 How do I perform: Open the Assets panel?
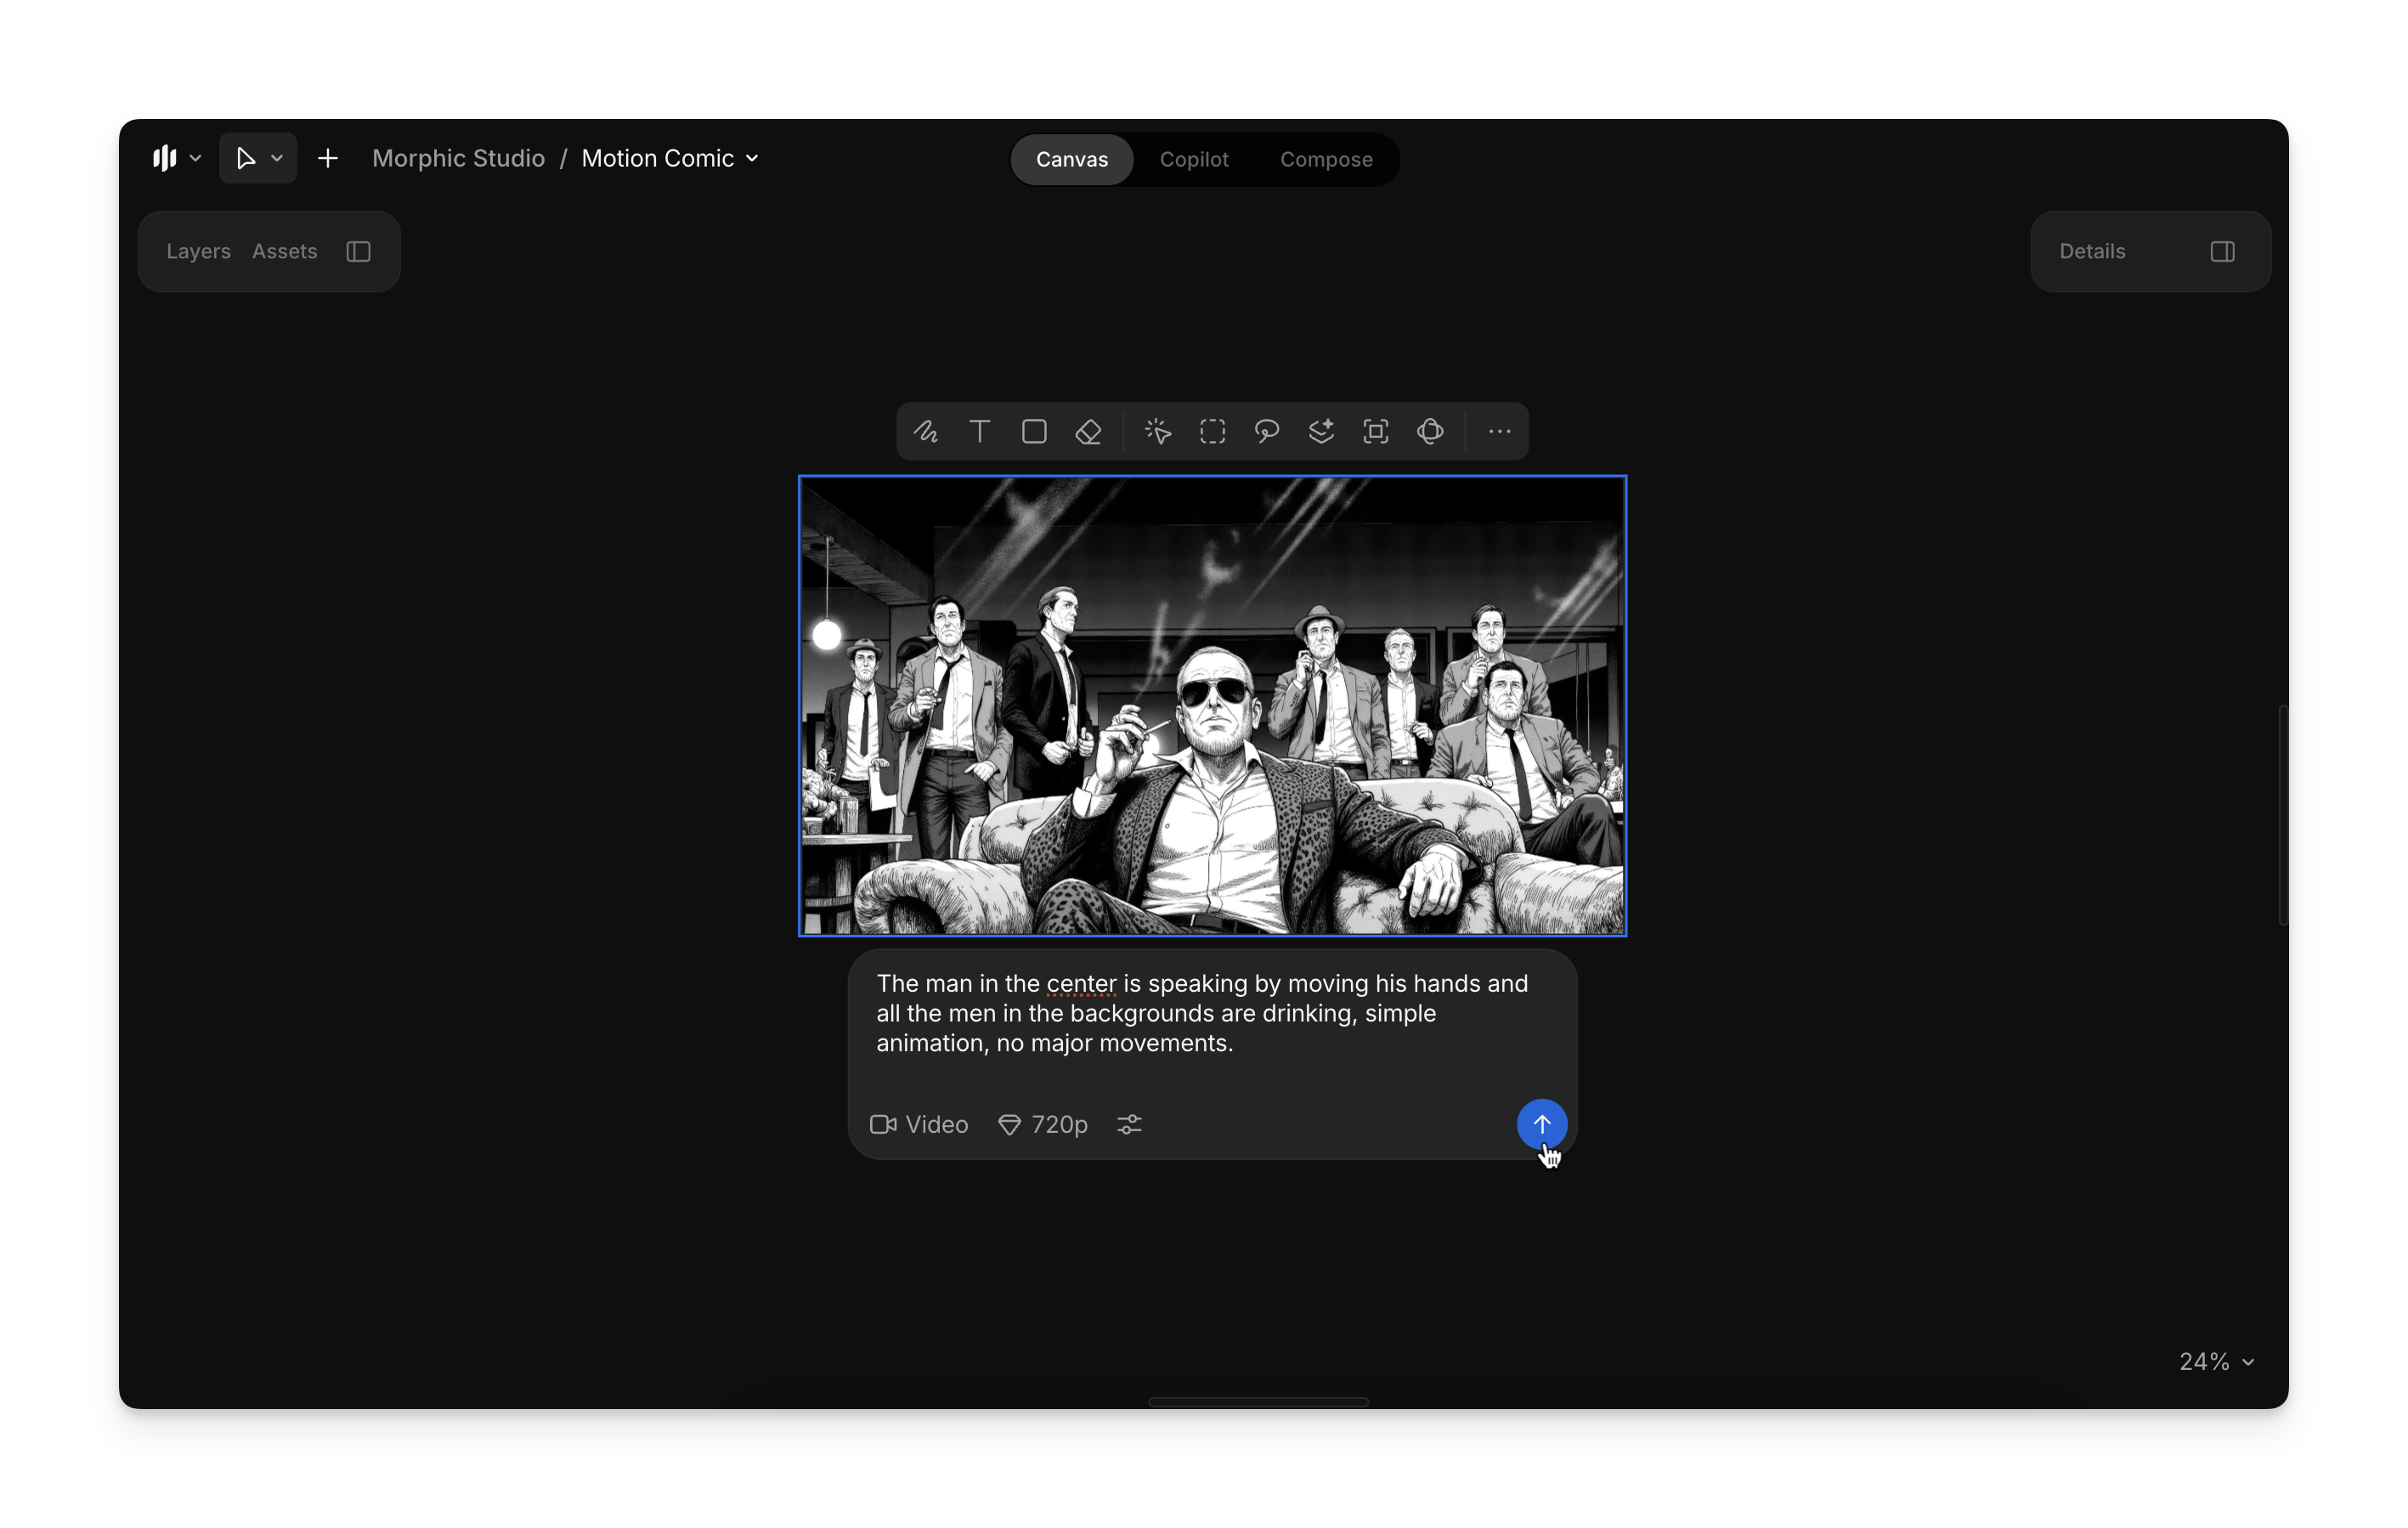pyautogui.click(x=284, y=252)
